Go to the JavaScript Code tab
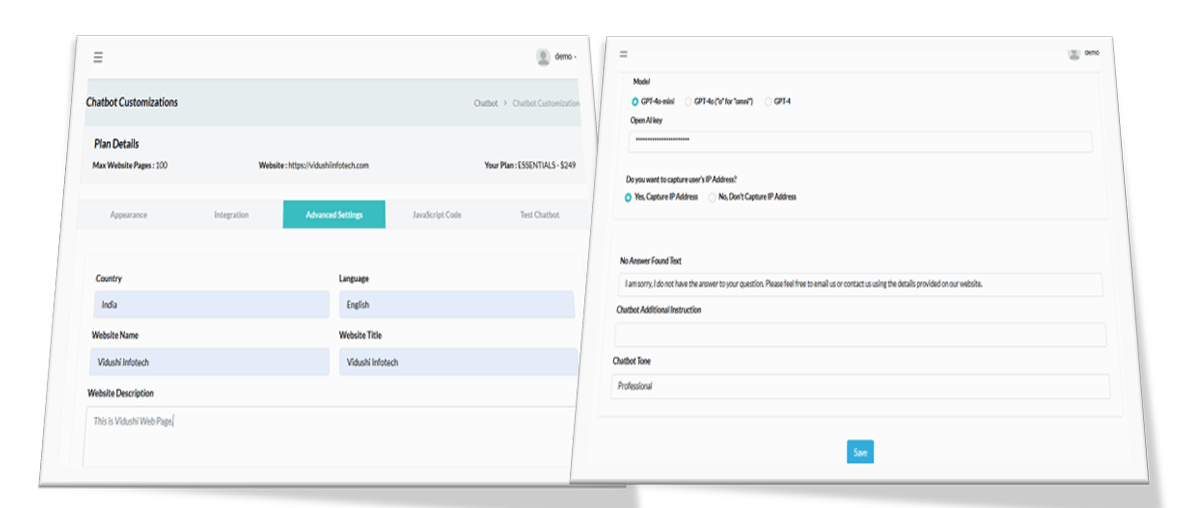The width and height of the screenshot is (1199, 508). tap(437, 215)
